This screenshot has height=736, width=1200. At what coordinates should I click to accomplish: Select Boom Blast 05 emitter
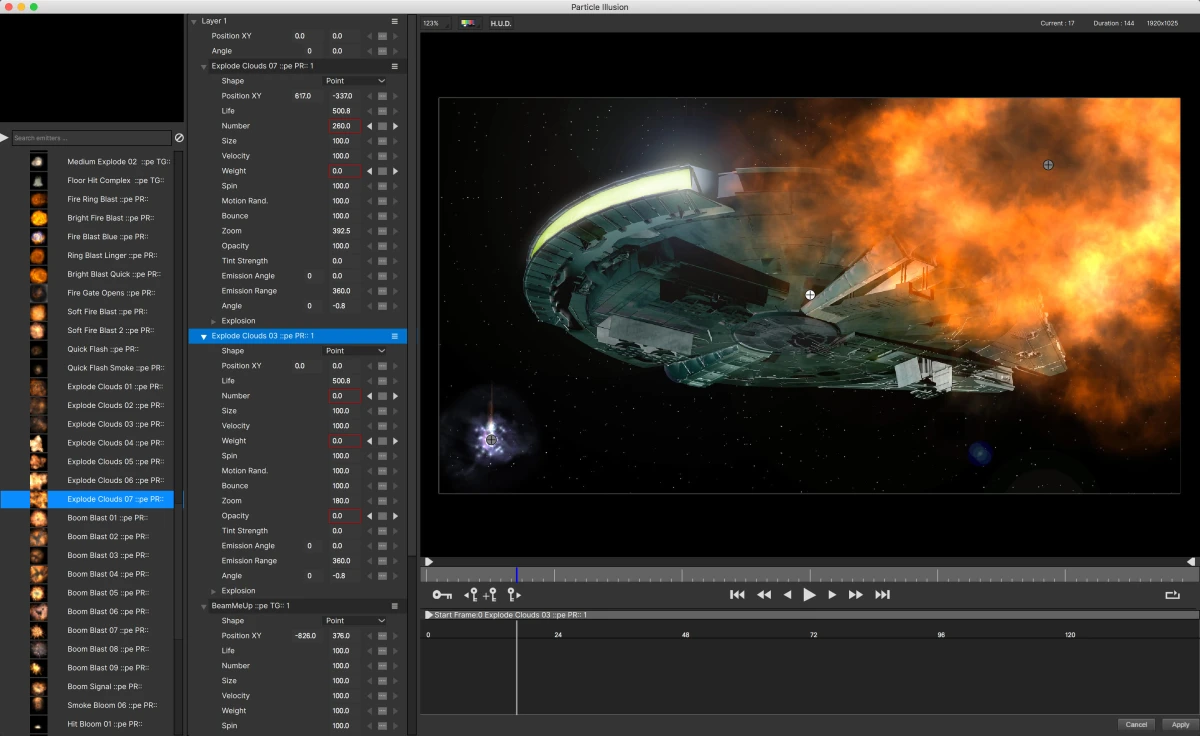(x=109, y=593)
